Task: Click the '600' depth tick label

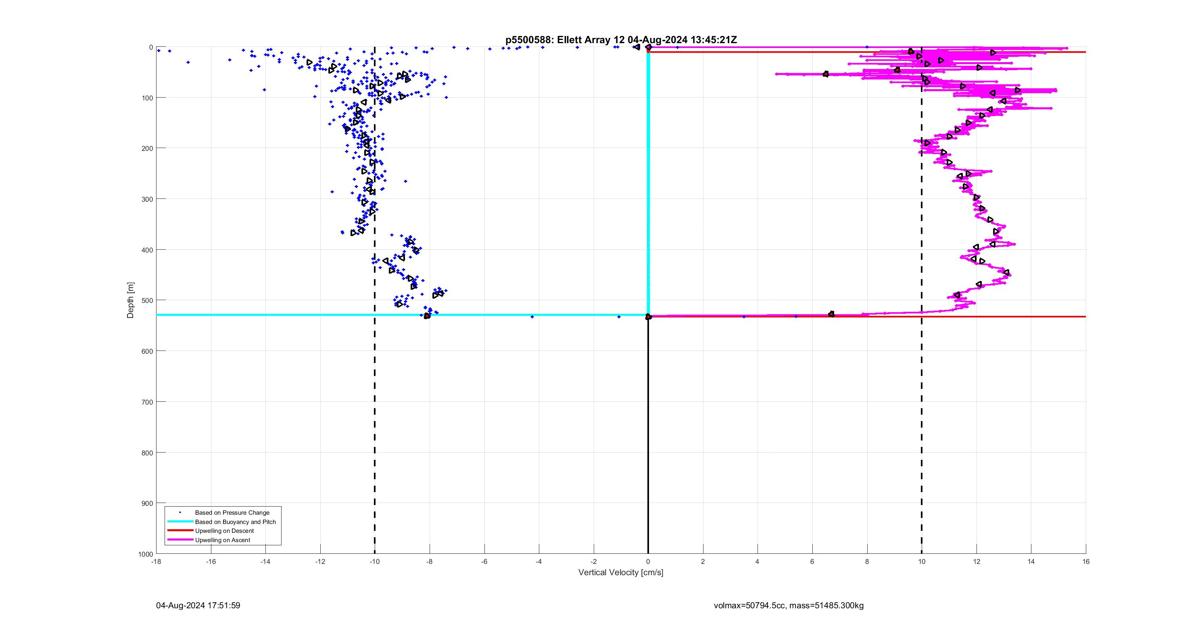Action: (x=146, y=351)
